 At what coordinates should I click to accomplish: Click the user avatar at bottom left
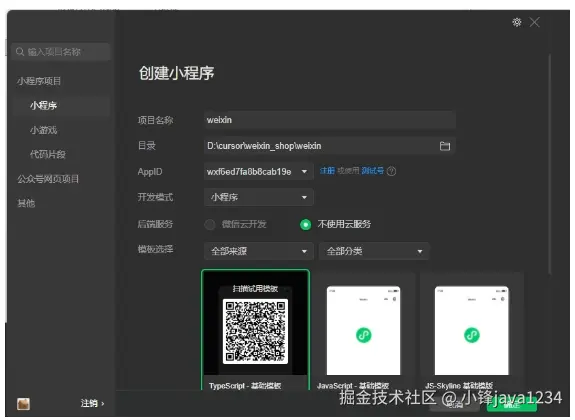point(23,404)
